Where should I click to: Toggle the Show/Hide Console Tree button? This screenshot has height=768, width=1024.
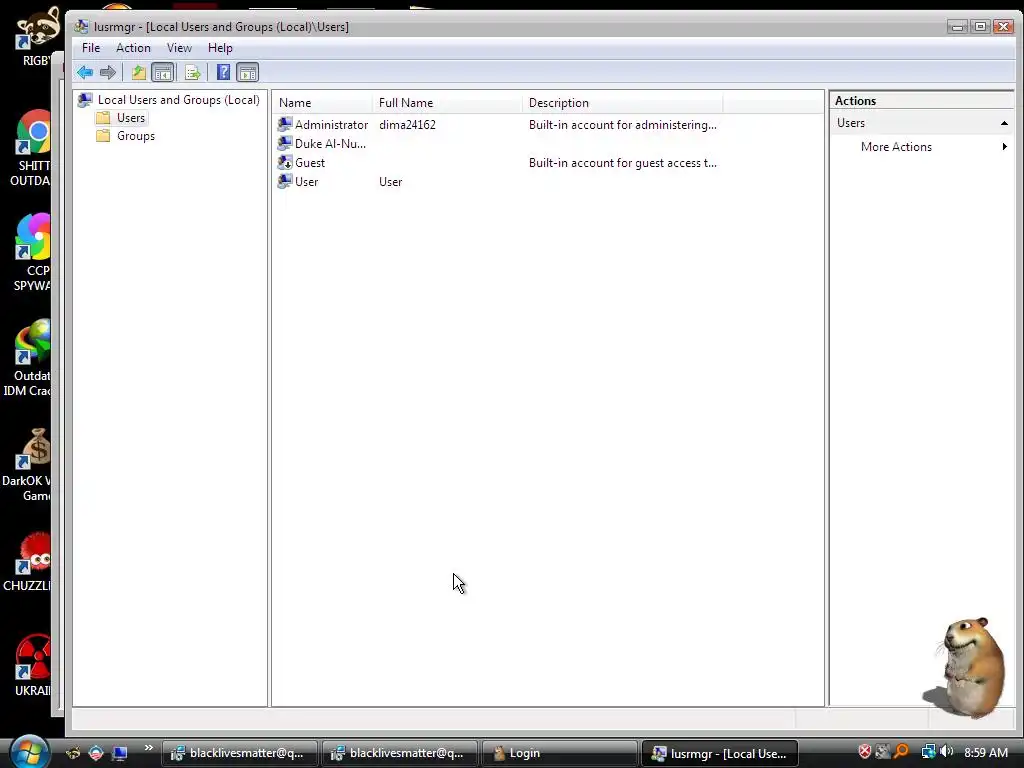tap(163, 72)
